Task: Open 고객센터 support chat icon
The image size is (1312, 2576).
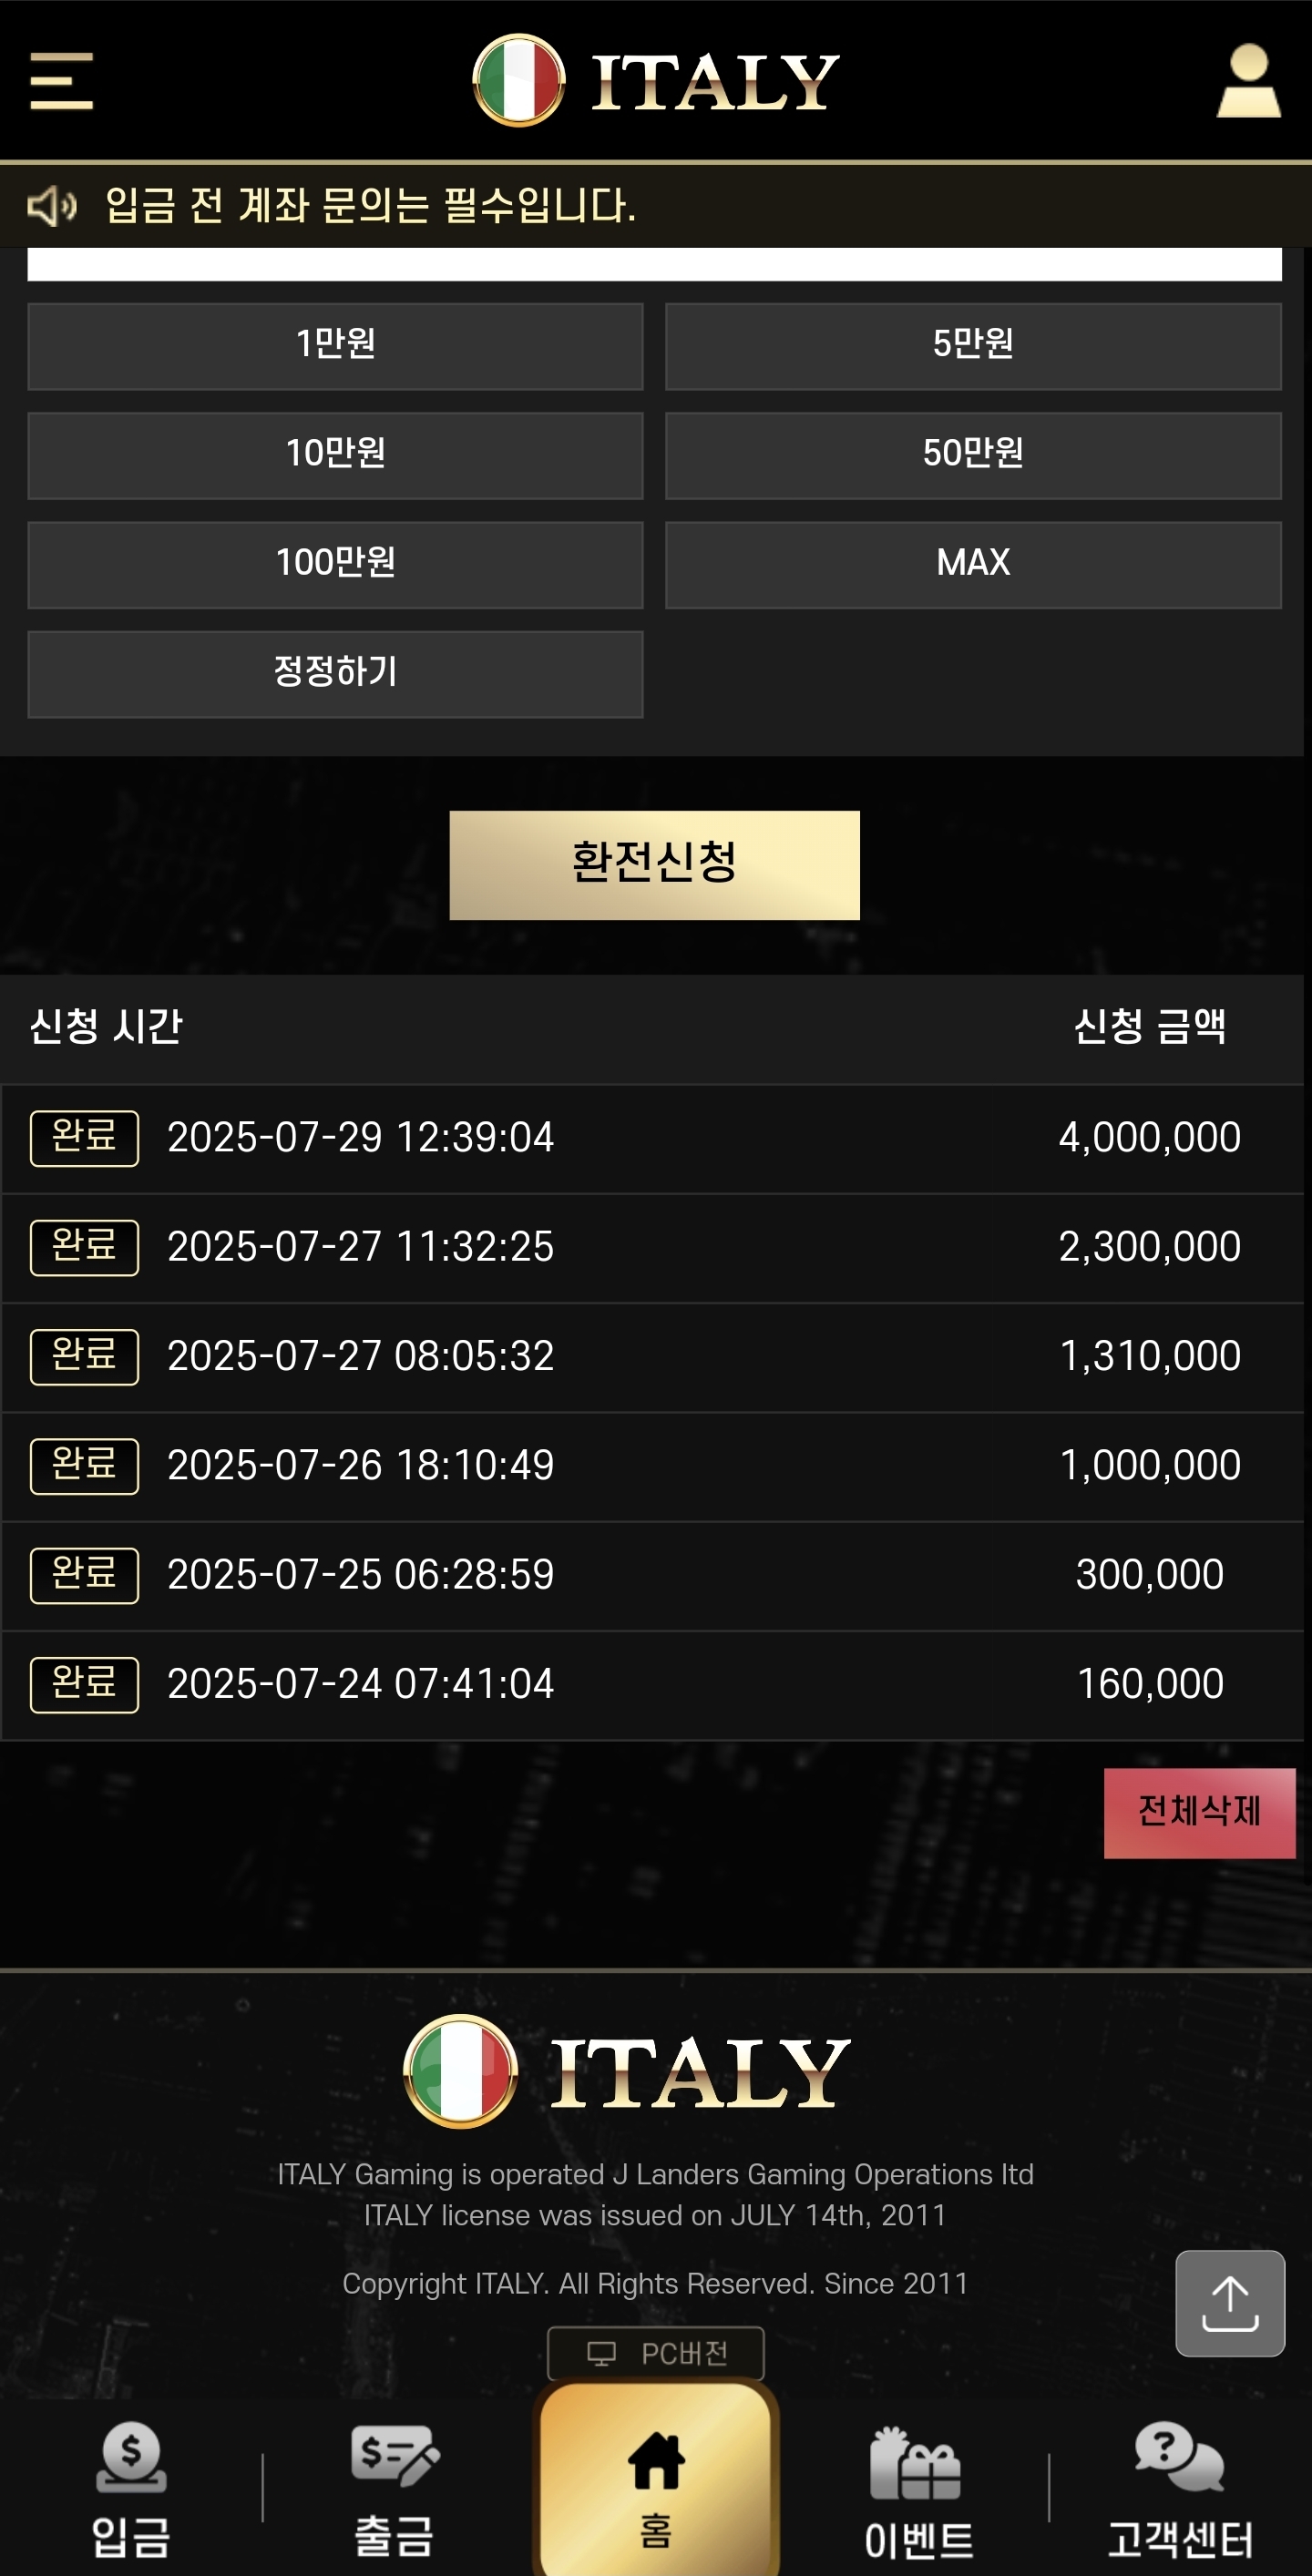Action: [1180, 2489]
